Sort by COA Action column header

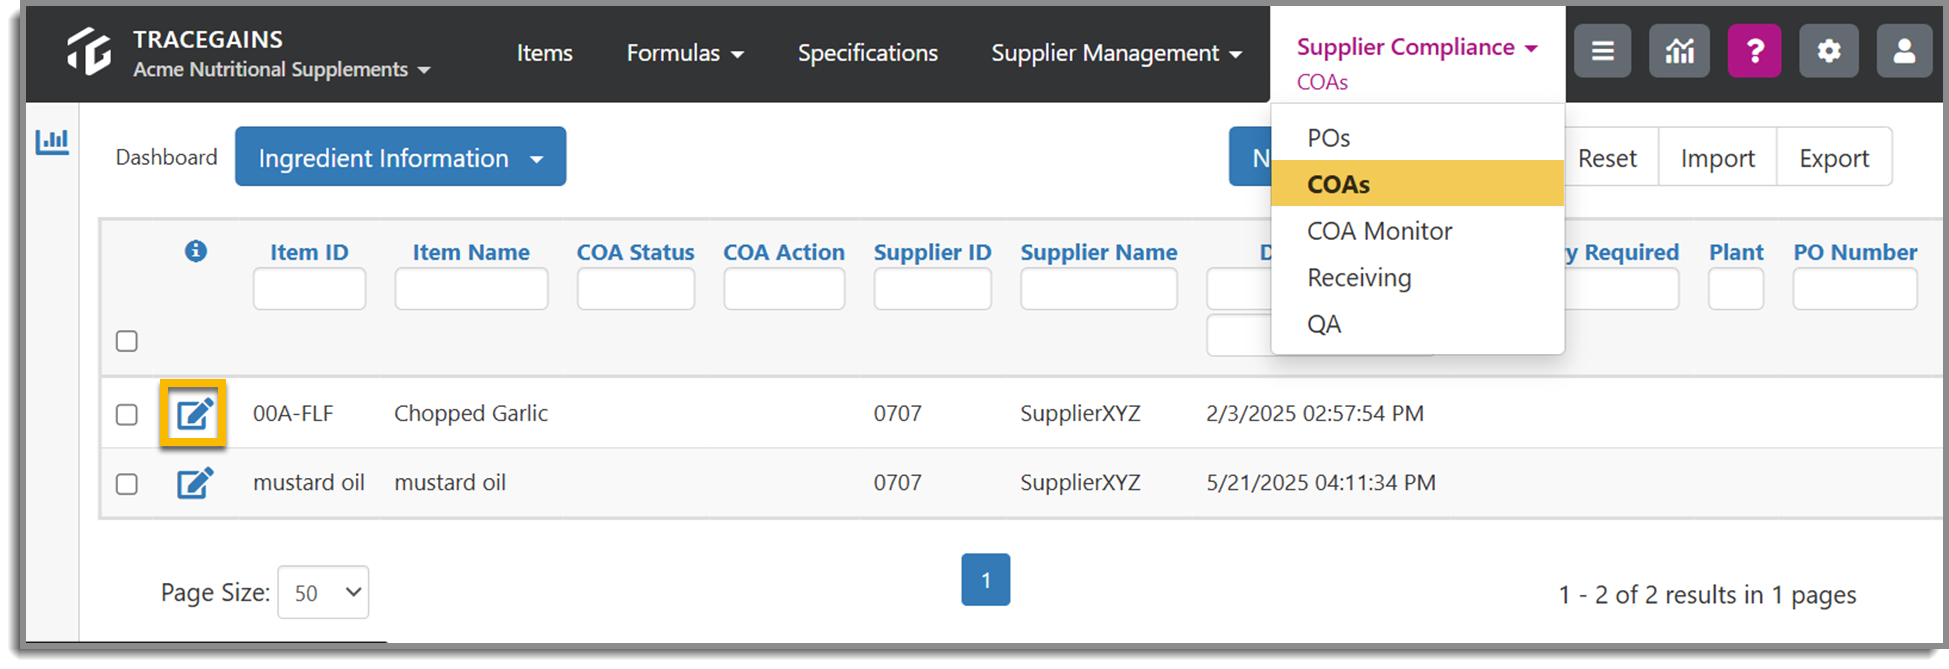784,252
